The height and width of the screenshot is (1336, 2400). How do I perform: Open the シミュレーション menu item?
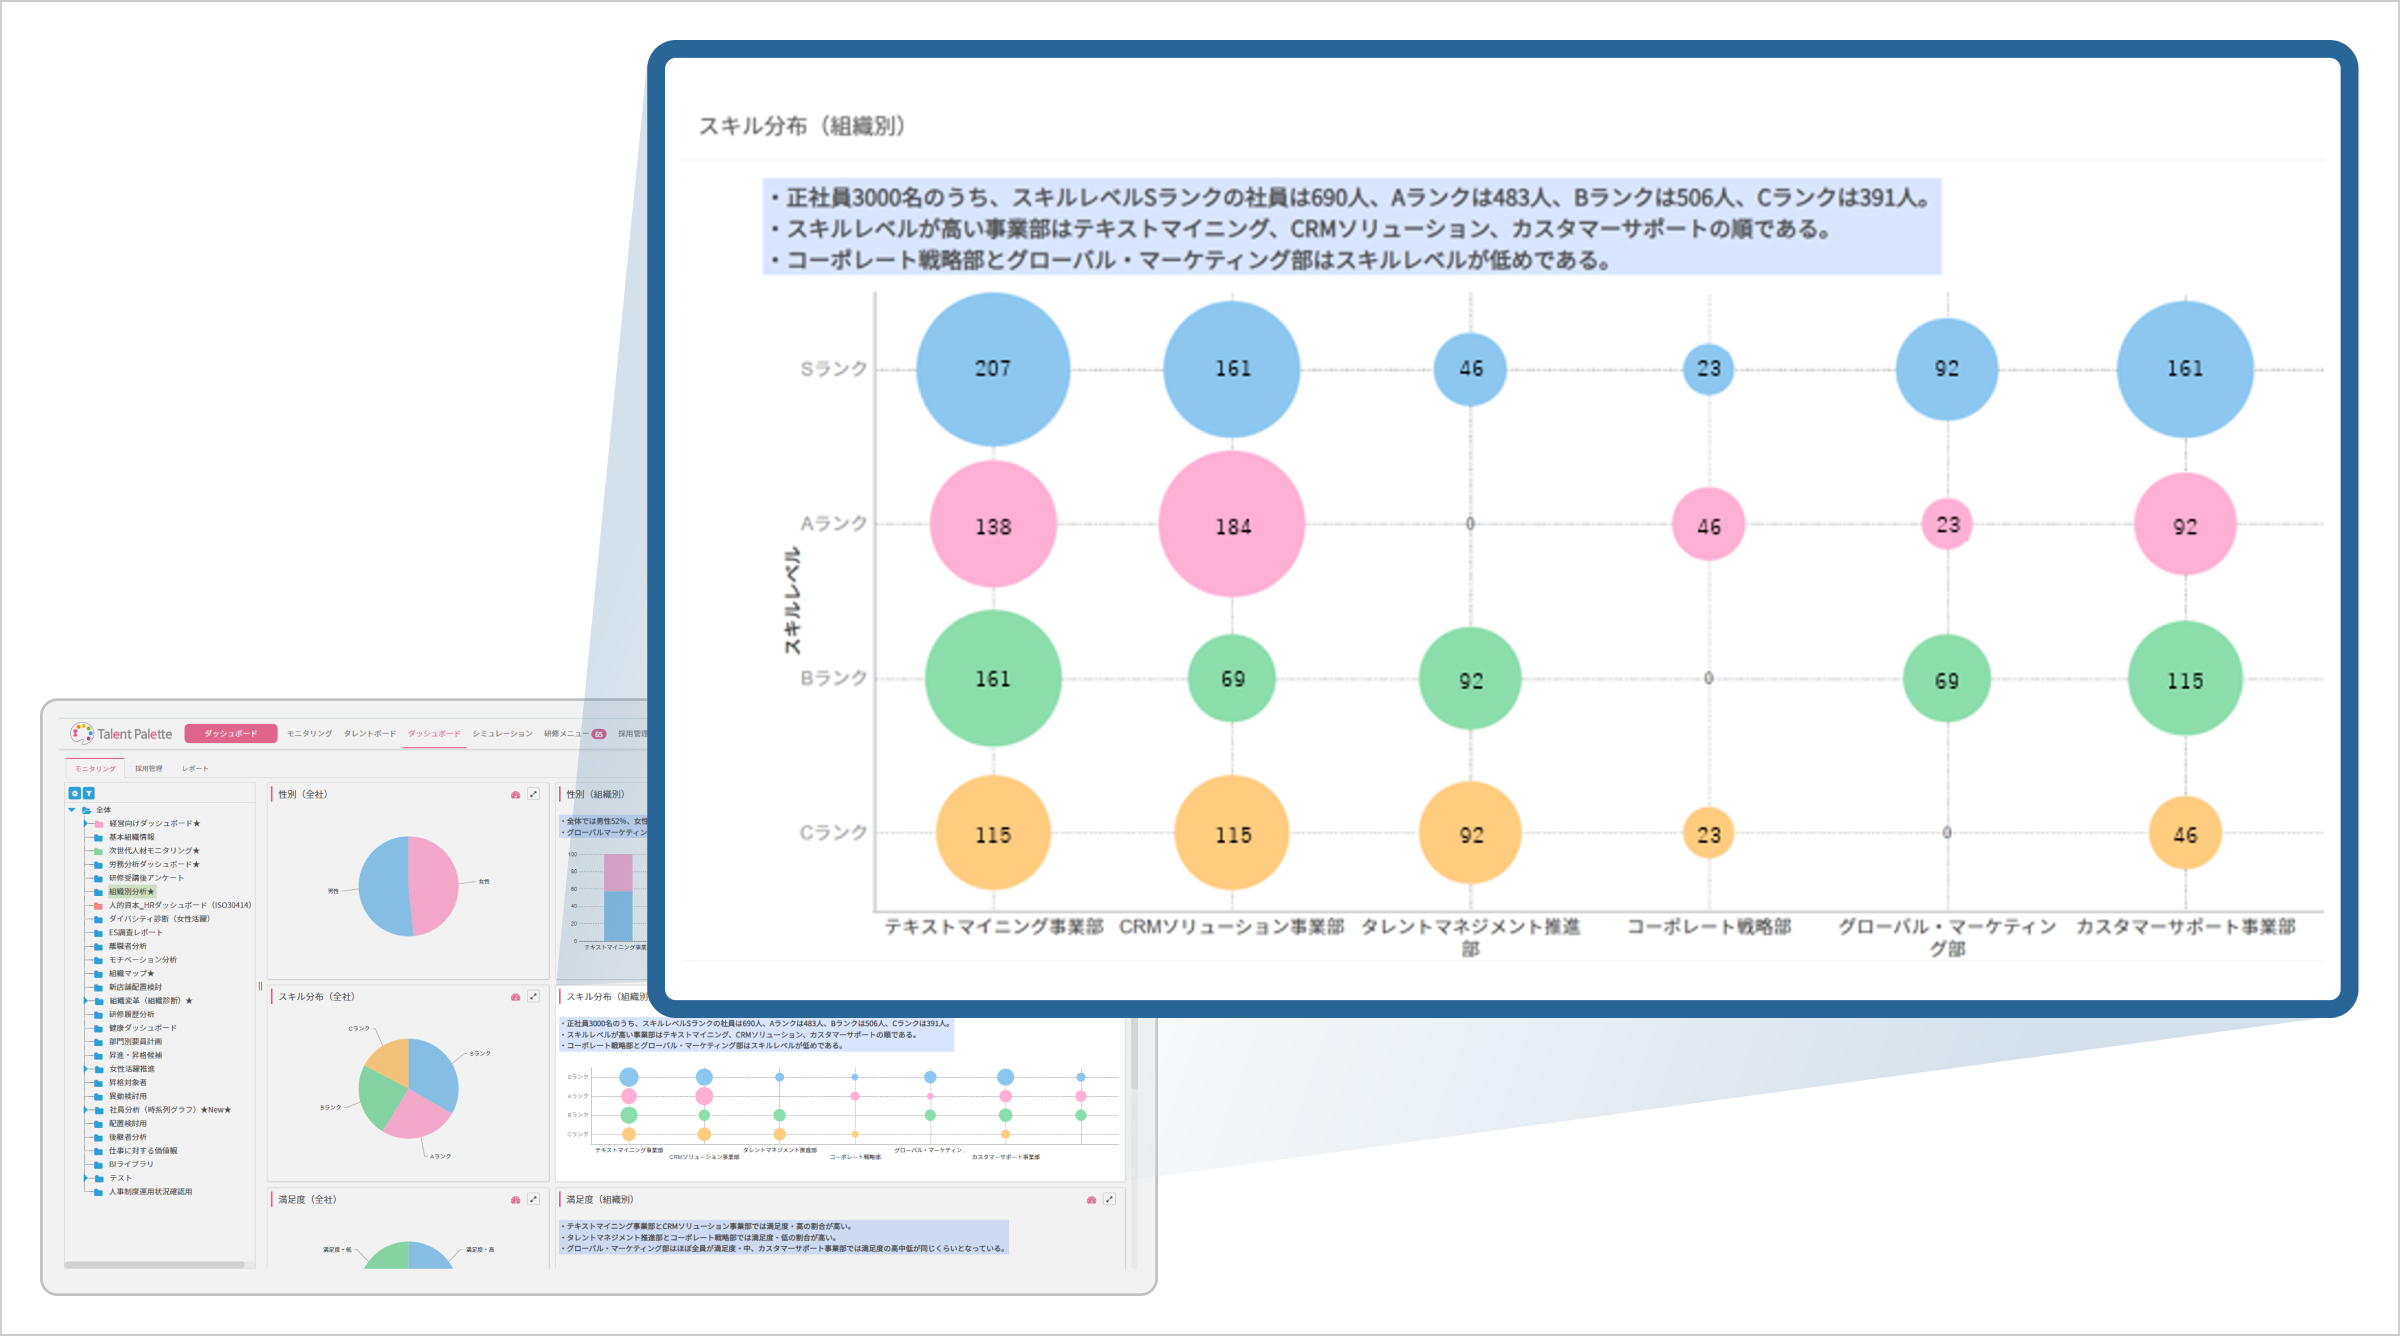(502, 734)
